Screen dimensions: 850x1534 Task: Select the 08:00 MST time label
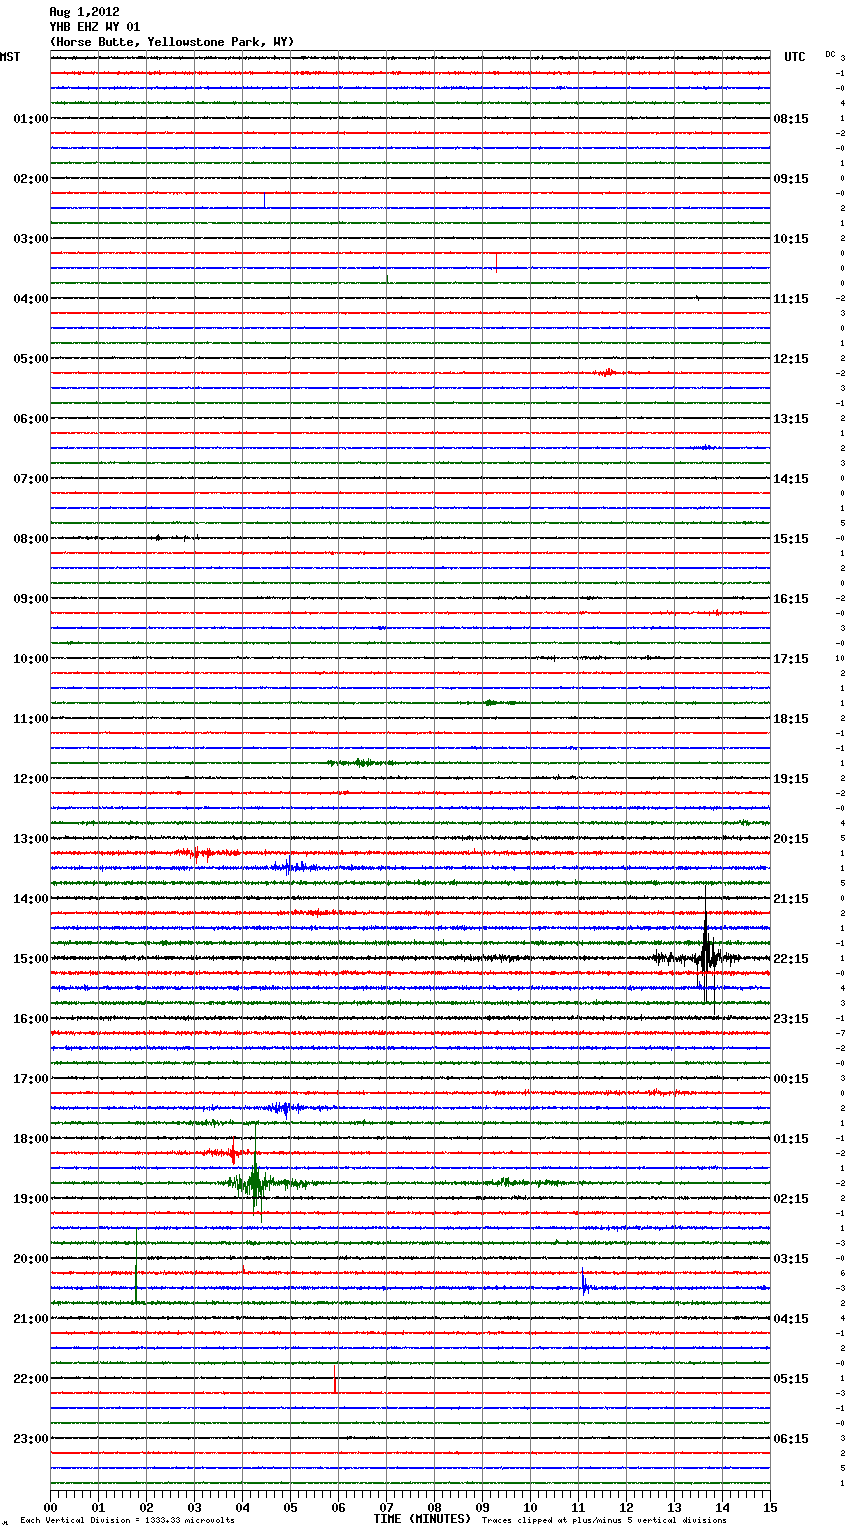[31, 539]
